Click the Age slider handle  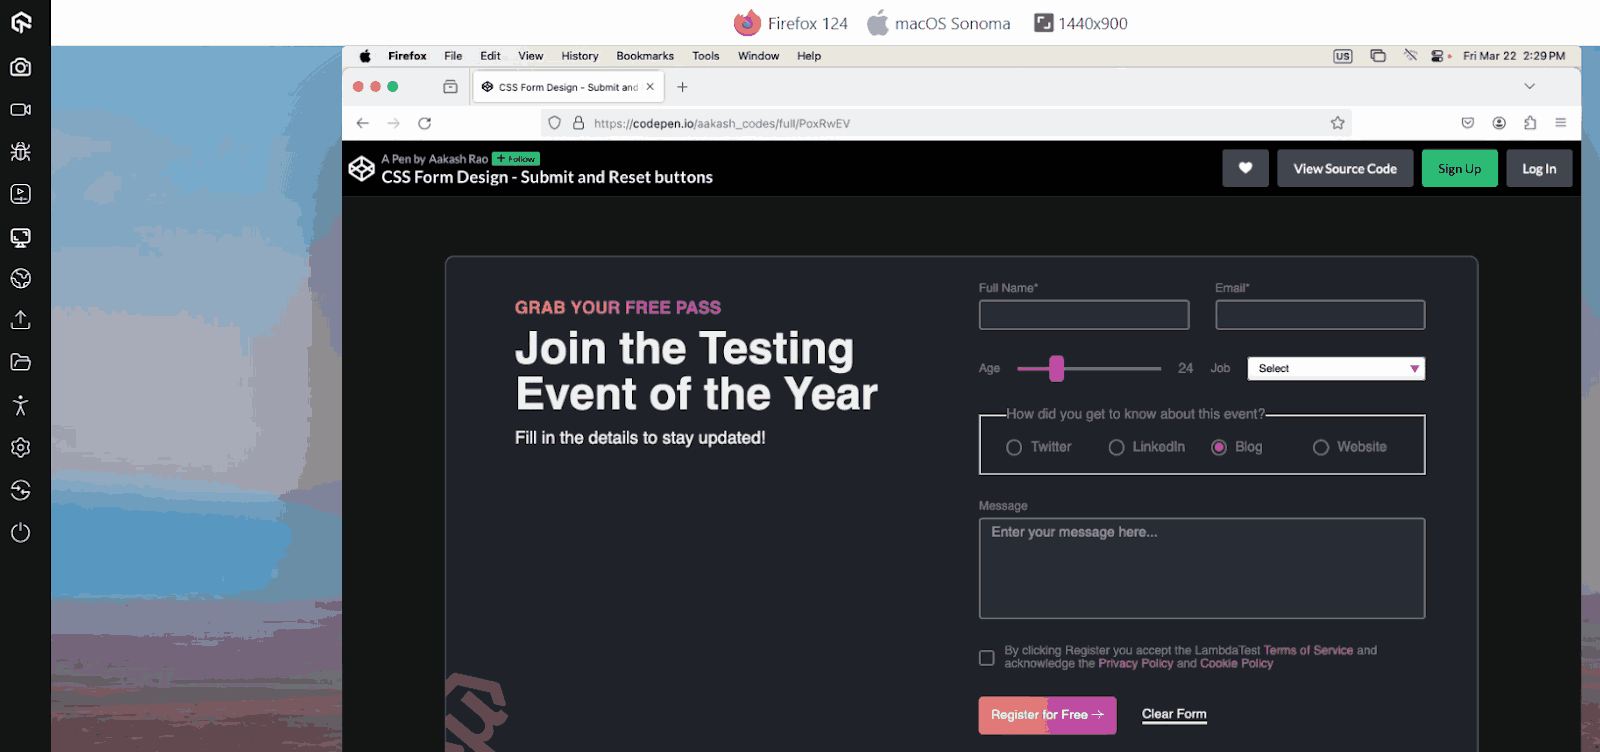1056,368
